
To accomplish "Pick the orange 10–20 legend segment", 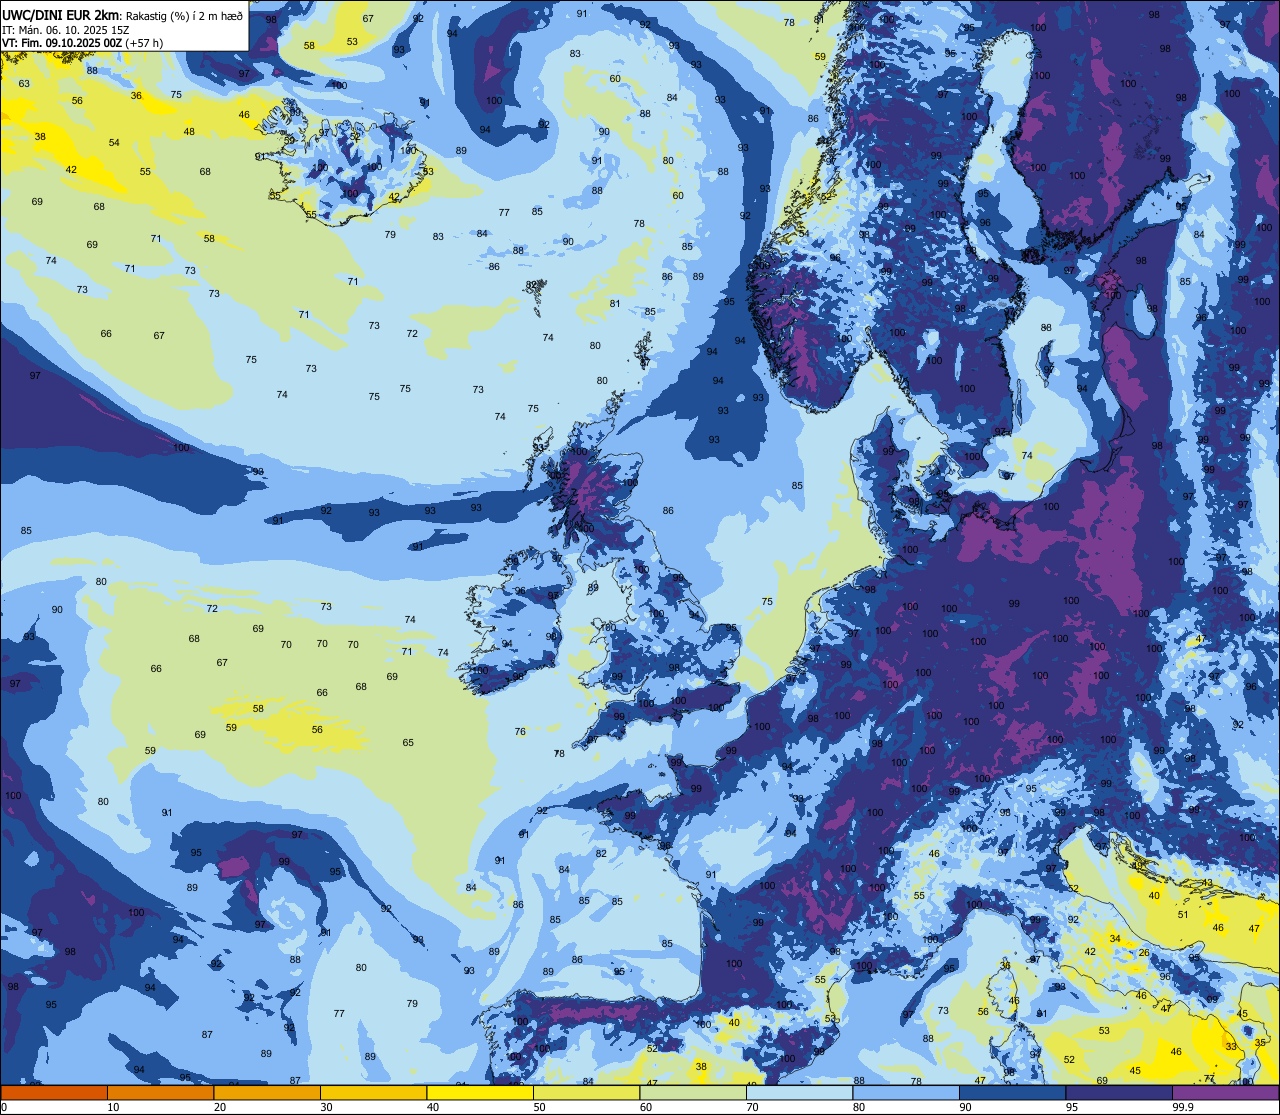I will [x=160, y=1092].
